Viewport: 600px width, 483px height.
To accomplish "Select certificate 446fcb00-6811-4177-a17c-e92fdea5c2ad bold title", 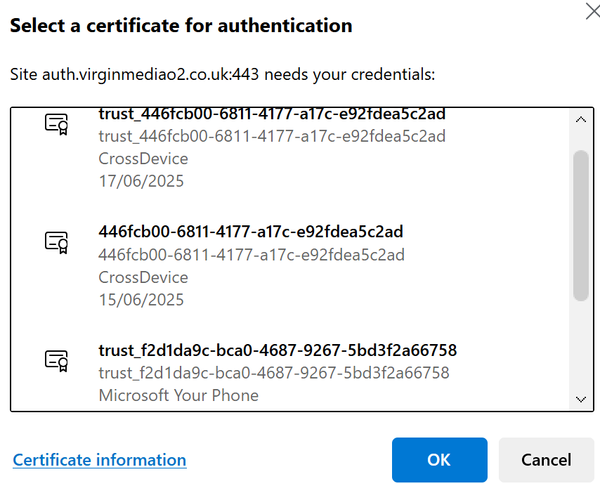I will pos(251,232).
